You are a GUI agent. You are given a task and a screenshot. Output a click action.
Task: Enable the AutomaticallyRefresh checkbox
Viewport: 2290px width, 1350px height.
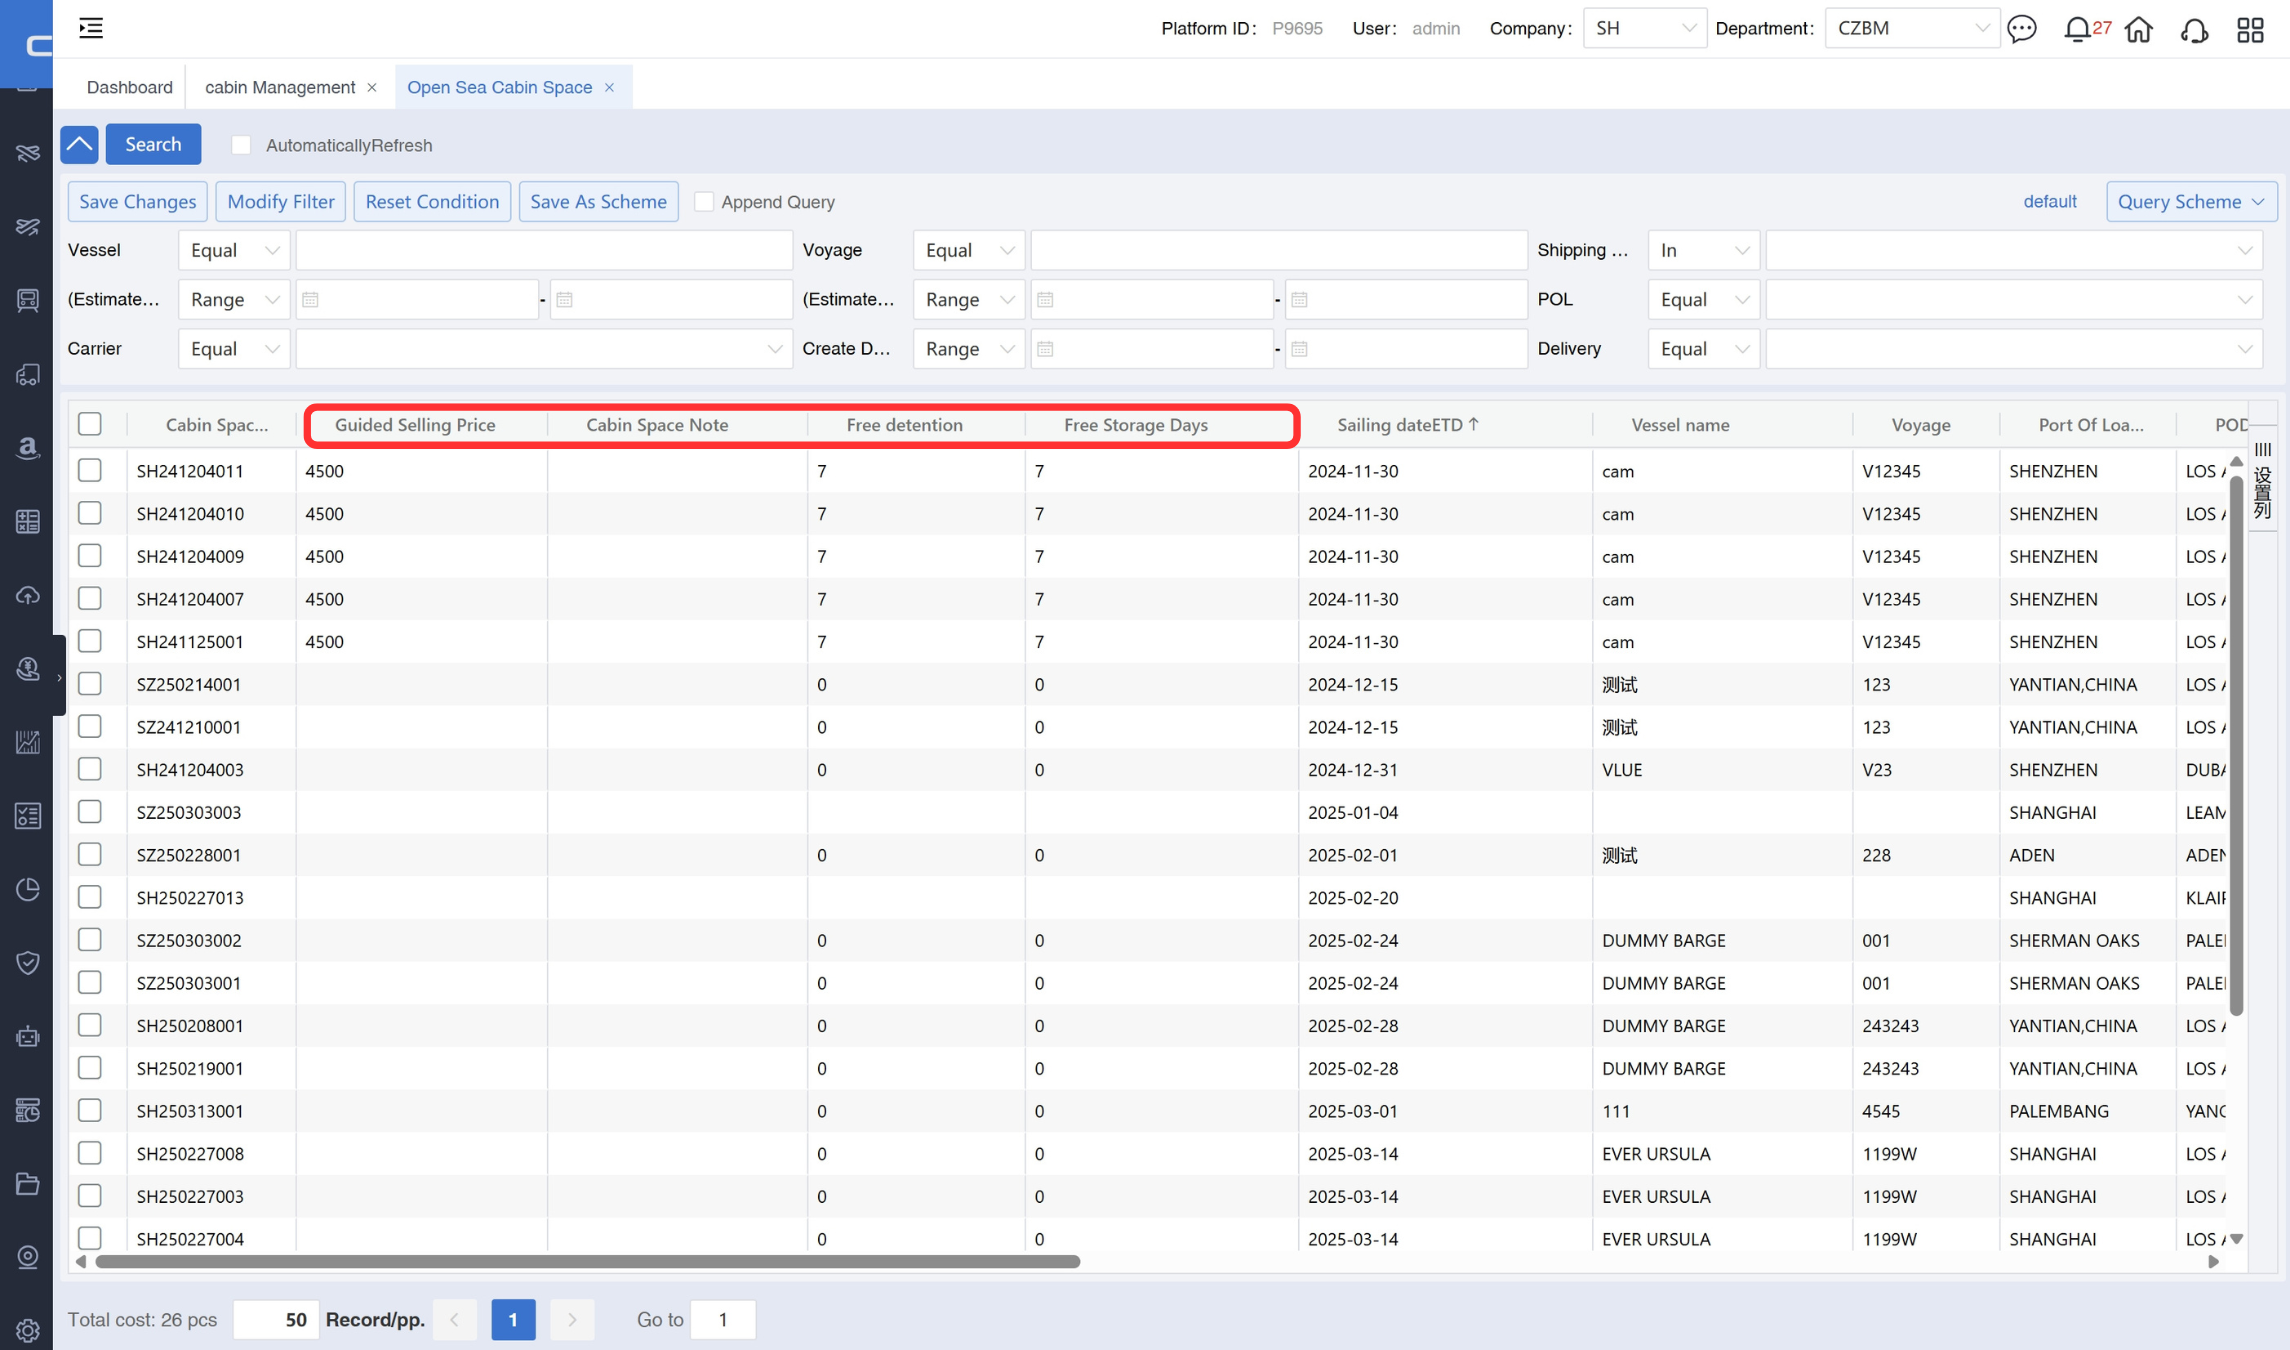point(241,145)
